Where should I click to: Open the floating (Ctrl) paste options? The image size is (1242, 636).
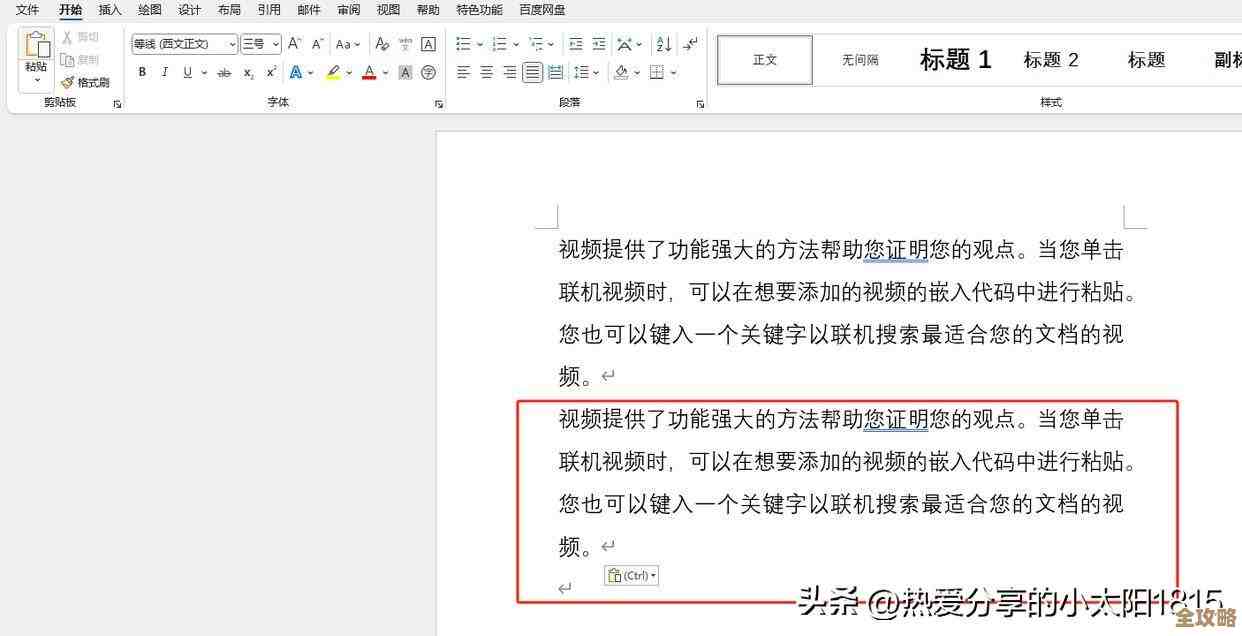[630, 575]
